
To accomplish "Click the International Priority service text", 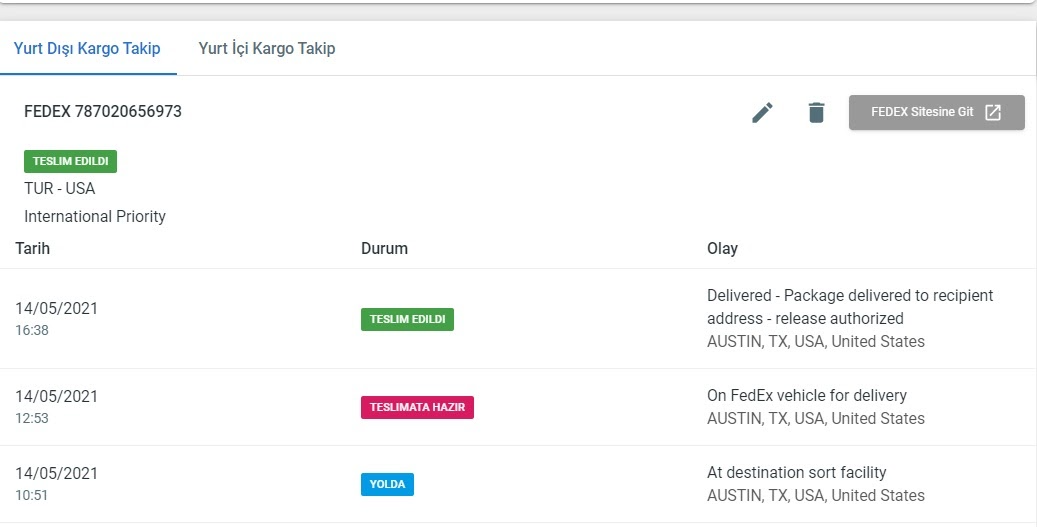I will tap(95, 216).
